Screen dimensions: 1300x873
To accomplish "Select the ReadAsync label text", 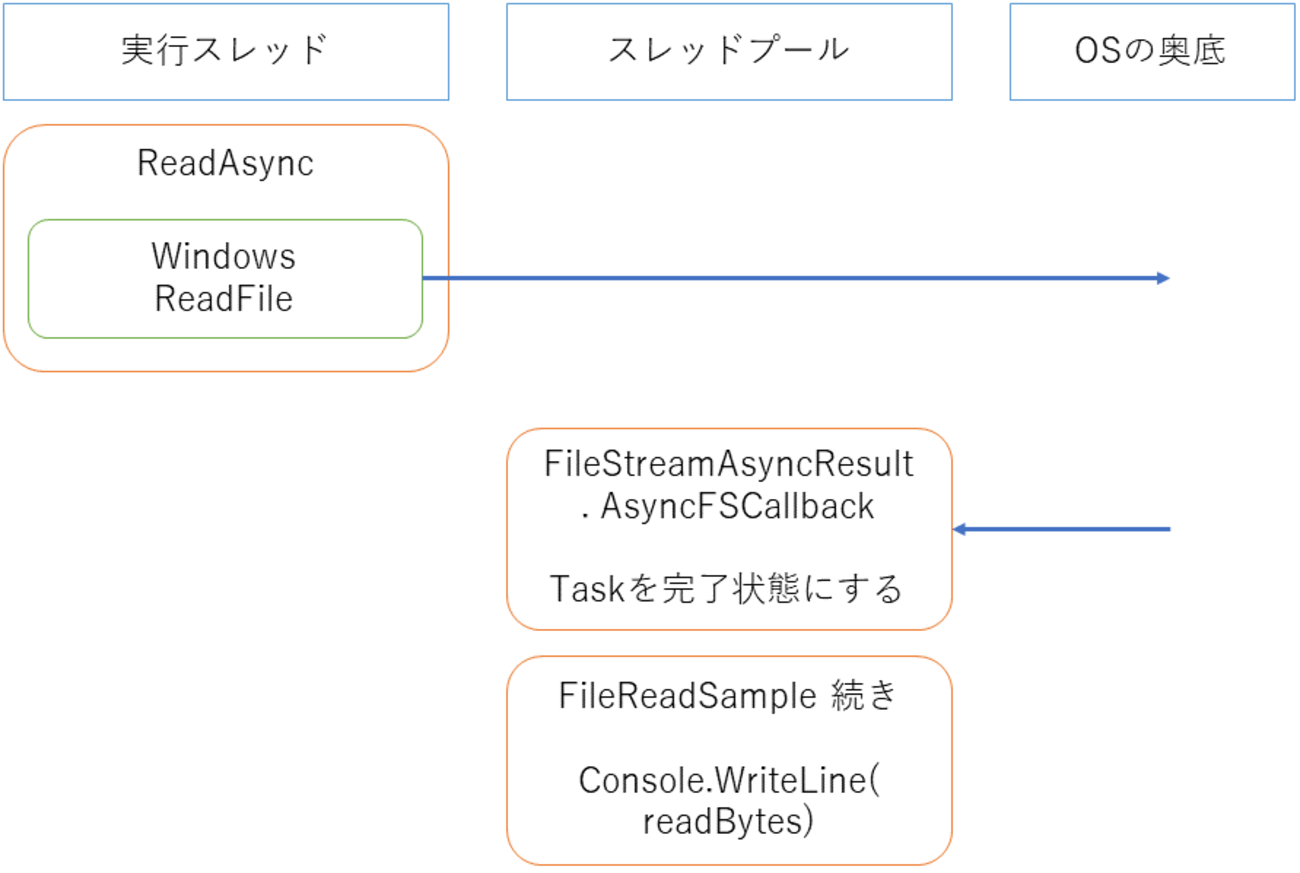I will click(x=225, y=164).
